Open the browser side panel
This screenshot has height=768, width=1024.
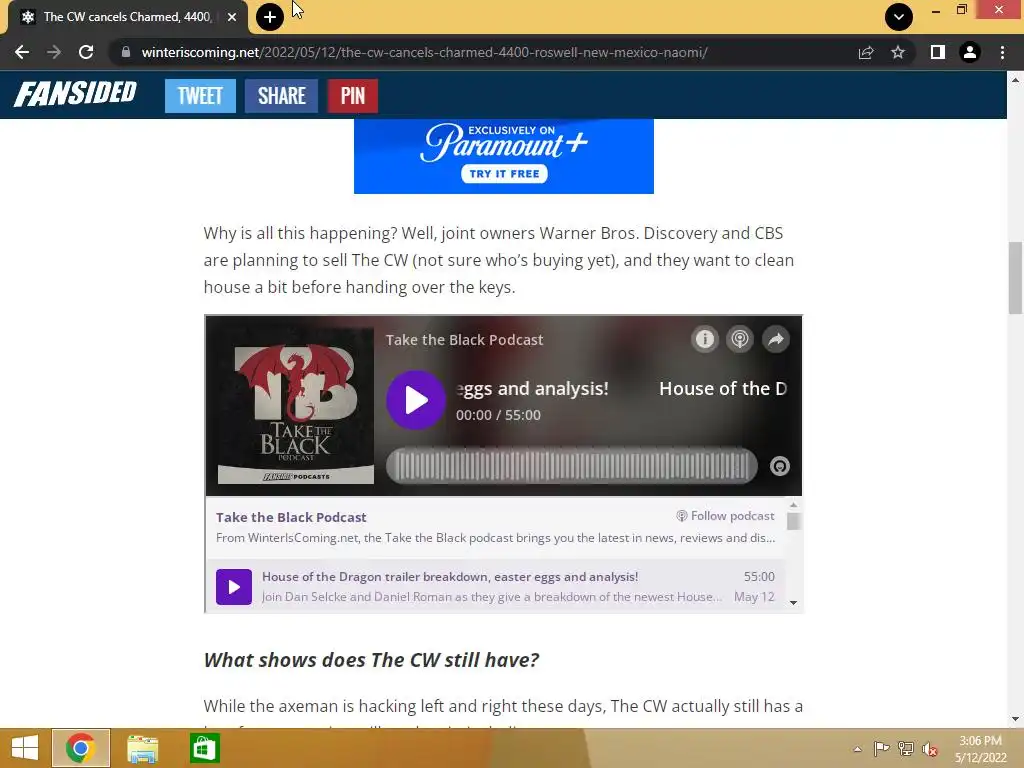tap(938, 52)
